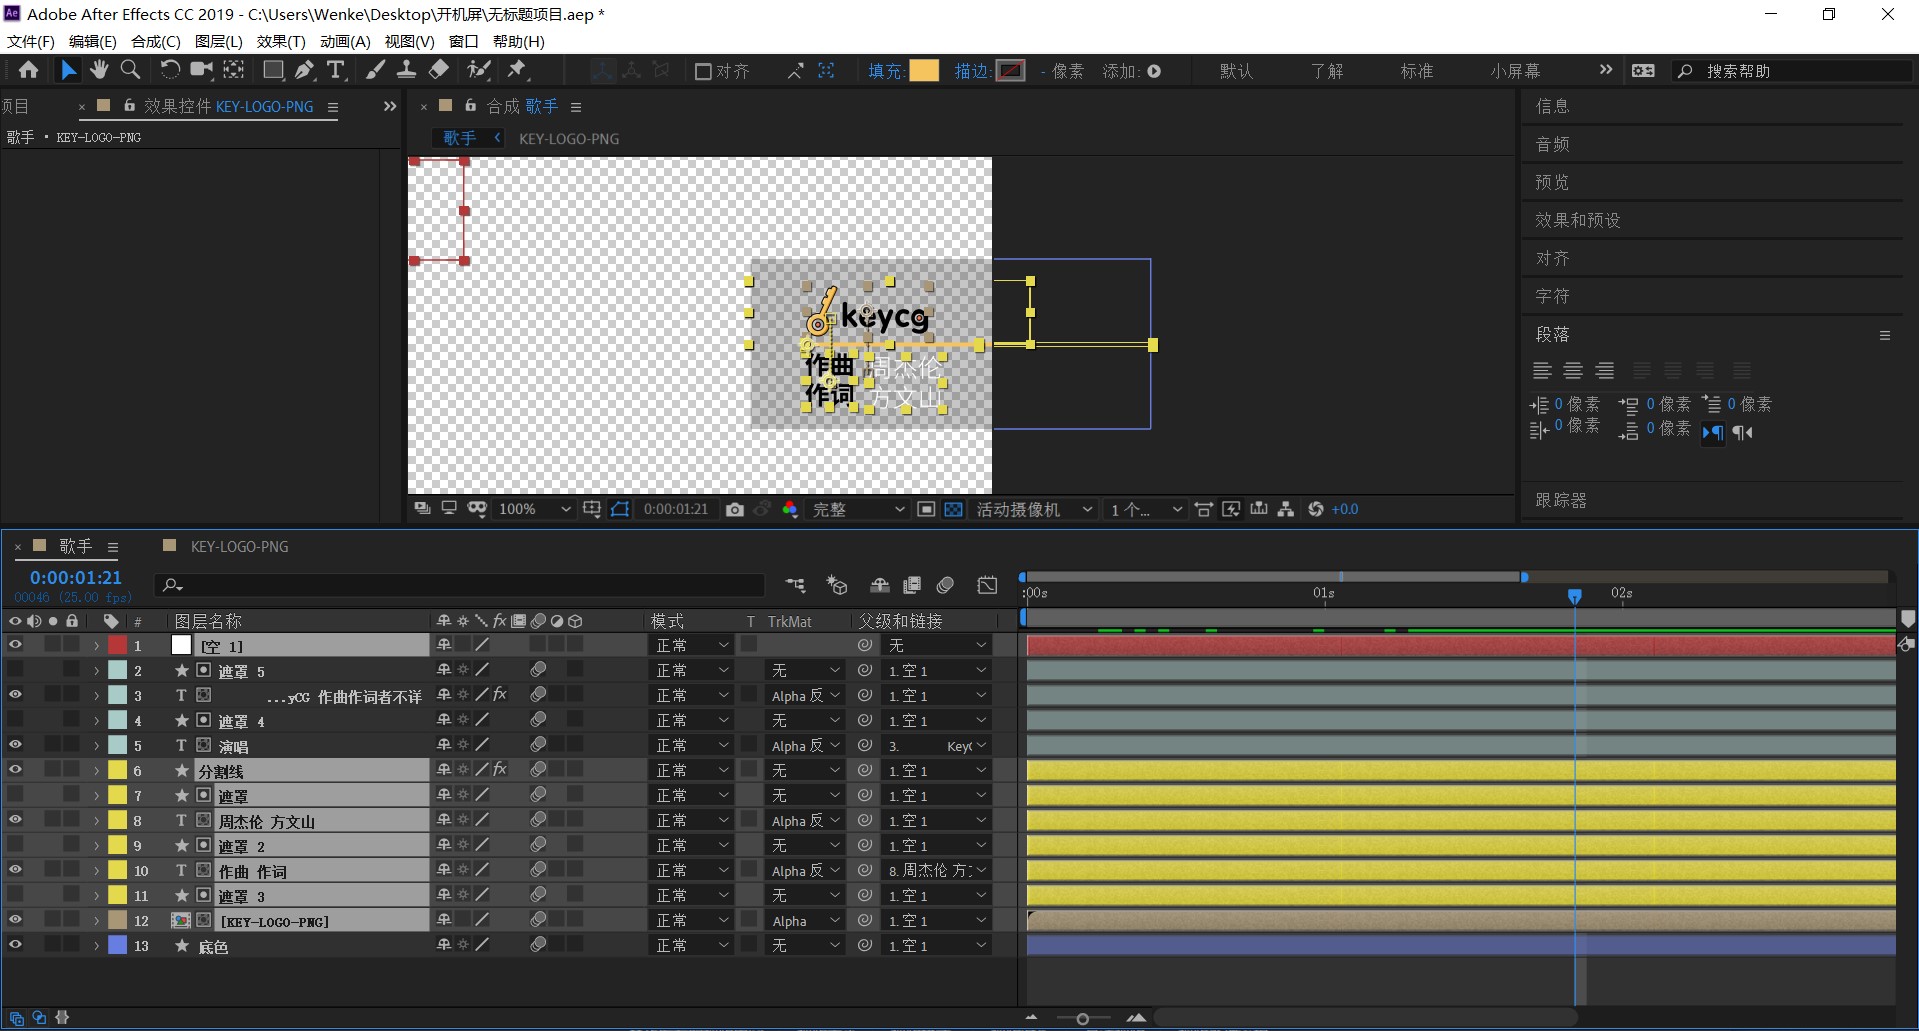Open TrkMat dropdown for layer 3
Image resolution: width=1919 pixels, height=1031 pixels.
click(806, 696)
